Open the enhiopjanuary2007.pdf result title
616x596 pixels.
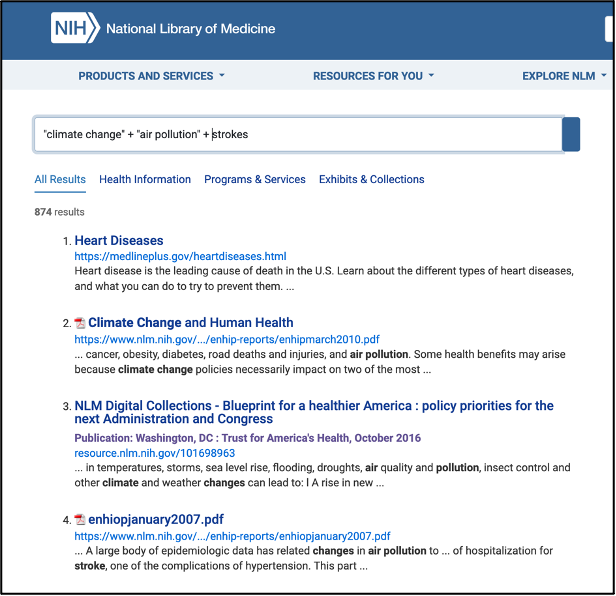coord(156,520)
